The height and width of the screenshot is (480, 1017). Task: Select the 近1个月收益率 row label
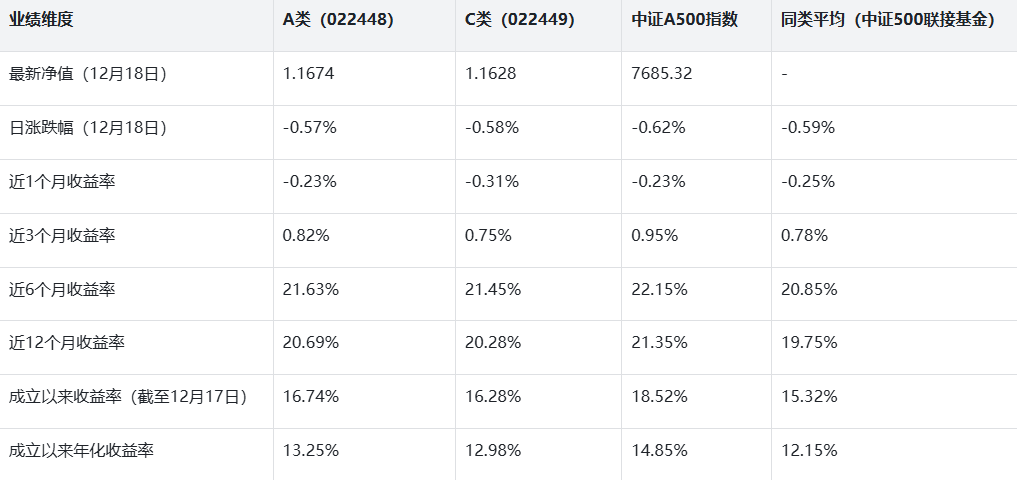click(62, 182)
